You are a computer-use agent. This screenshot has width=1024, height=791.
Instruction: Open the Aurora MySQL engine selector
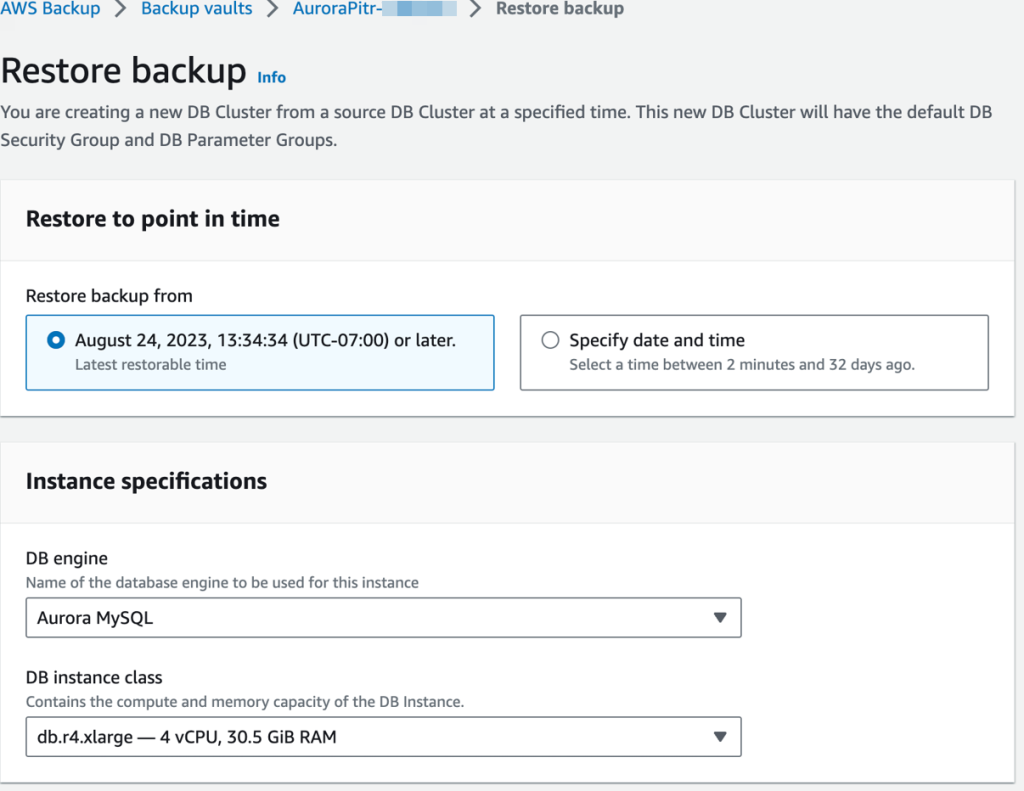click(383, 617)
